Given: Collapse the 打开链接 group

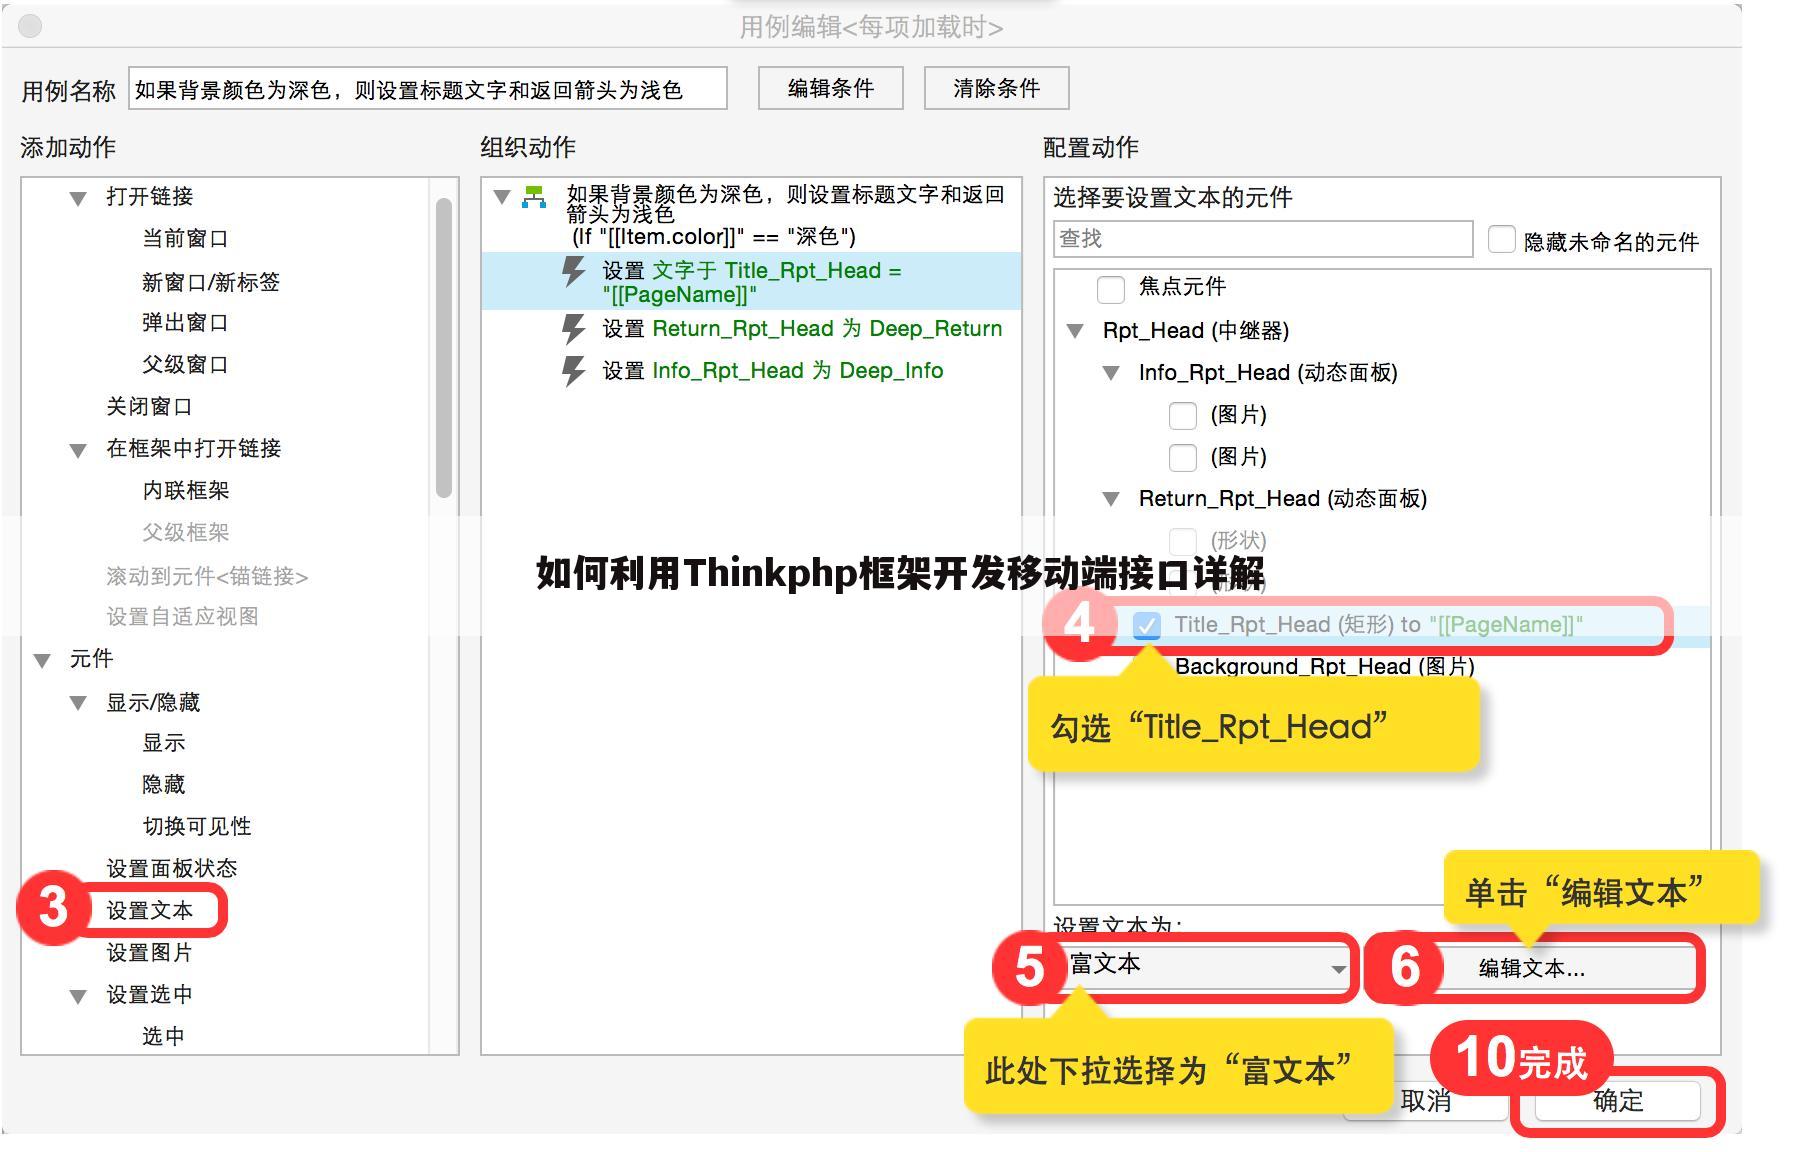Looking at the screenshot, I should 78,198.
